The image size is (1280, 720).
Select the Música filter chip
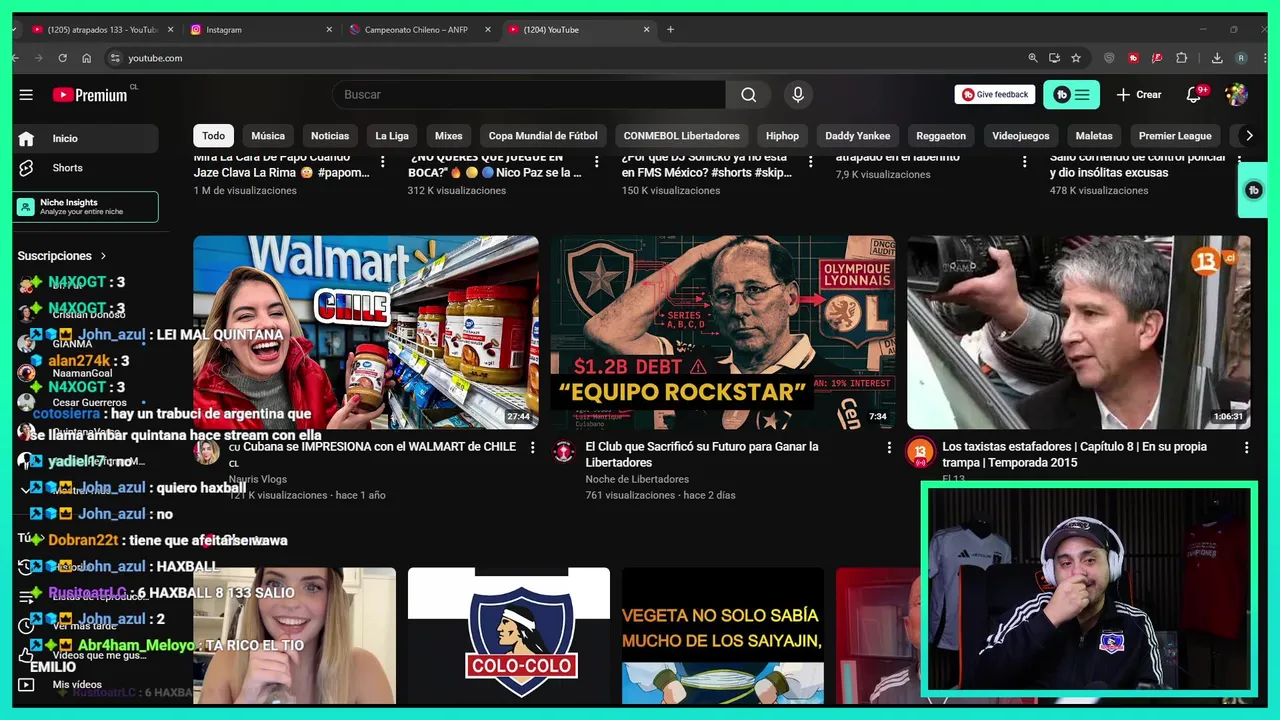click(x=268, y=136)
